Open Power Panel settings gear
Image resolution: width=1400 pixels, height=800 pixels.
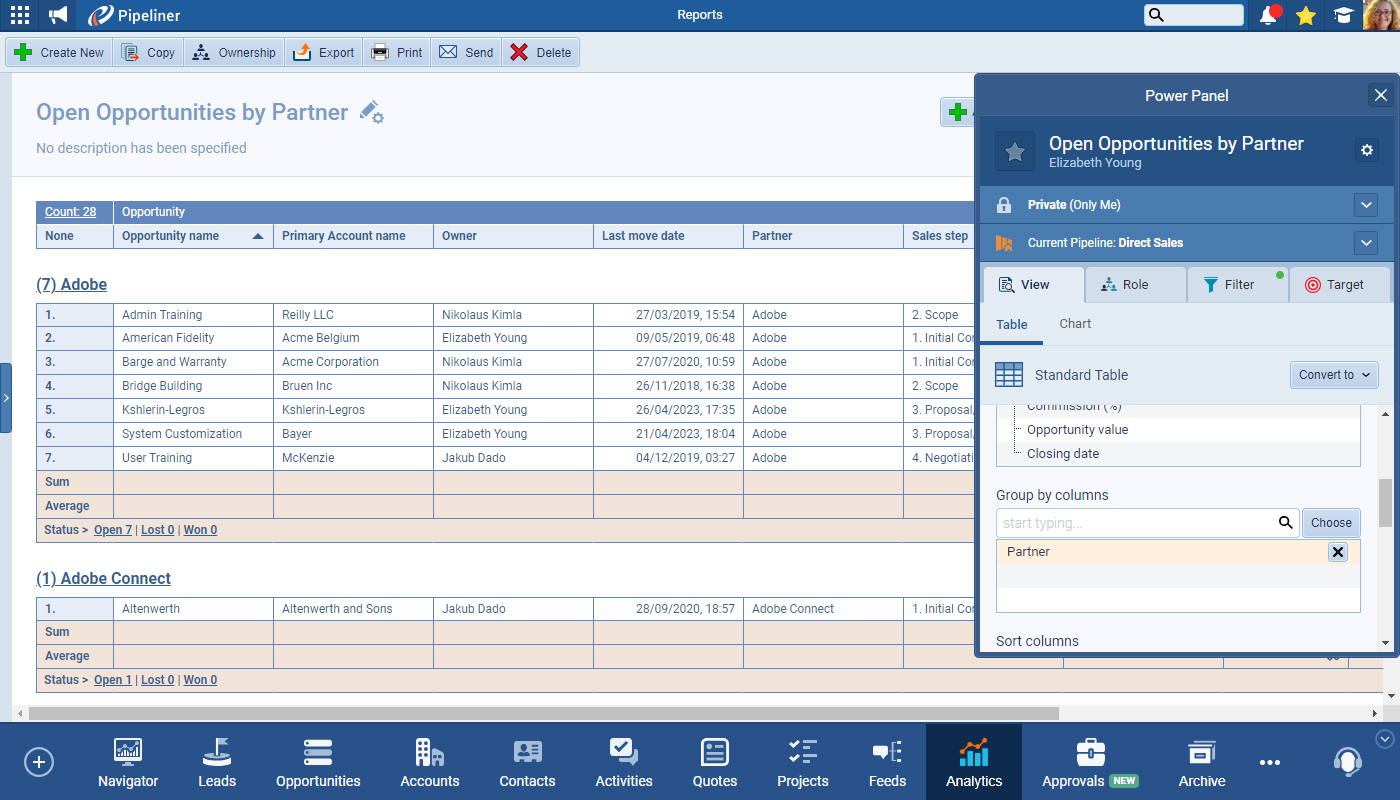tap(1367, 150)
